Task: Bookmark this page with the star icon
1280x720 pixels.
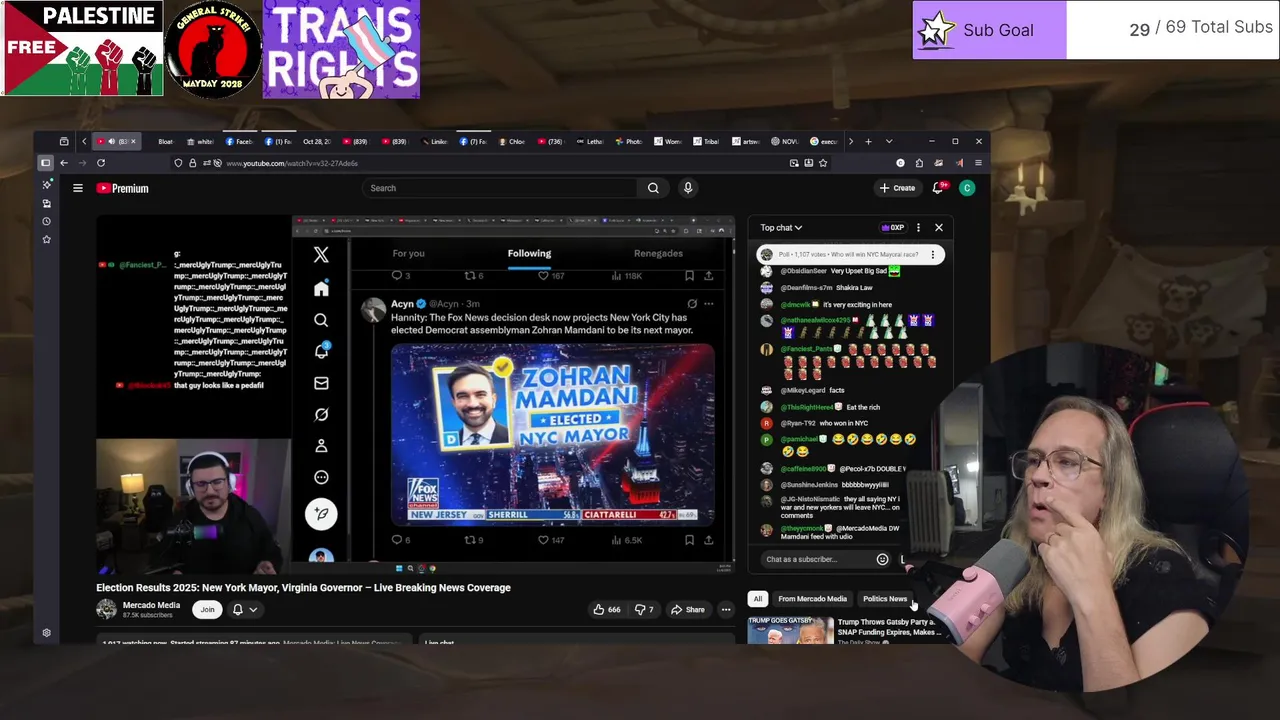Action: [823, 163]
